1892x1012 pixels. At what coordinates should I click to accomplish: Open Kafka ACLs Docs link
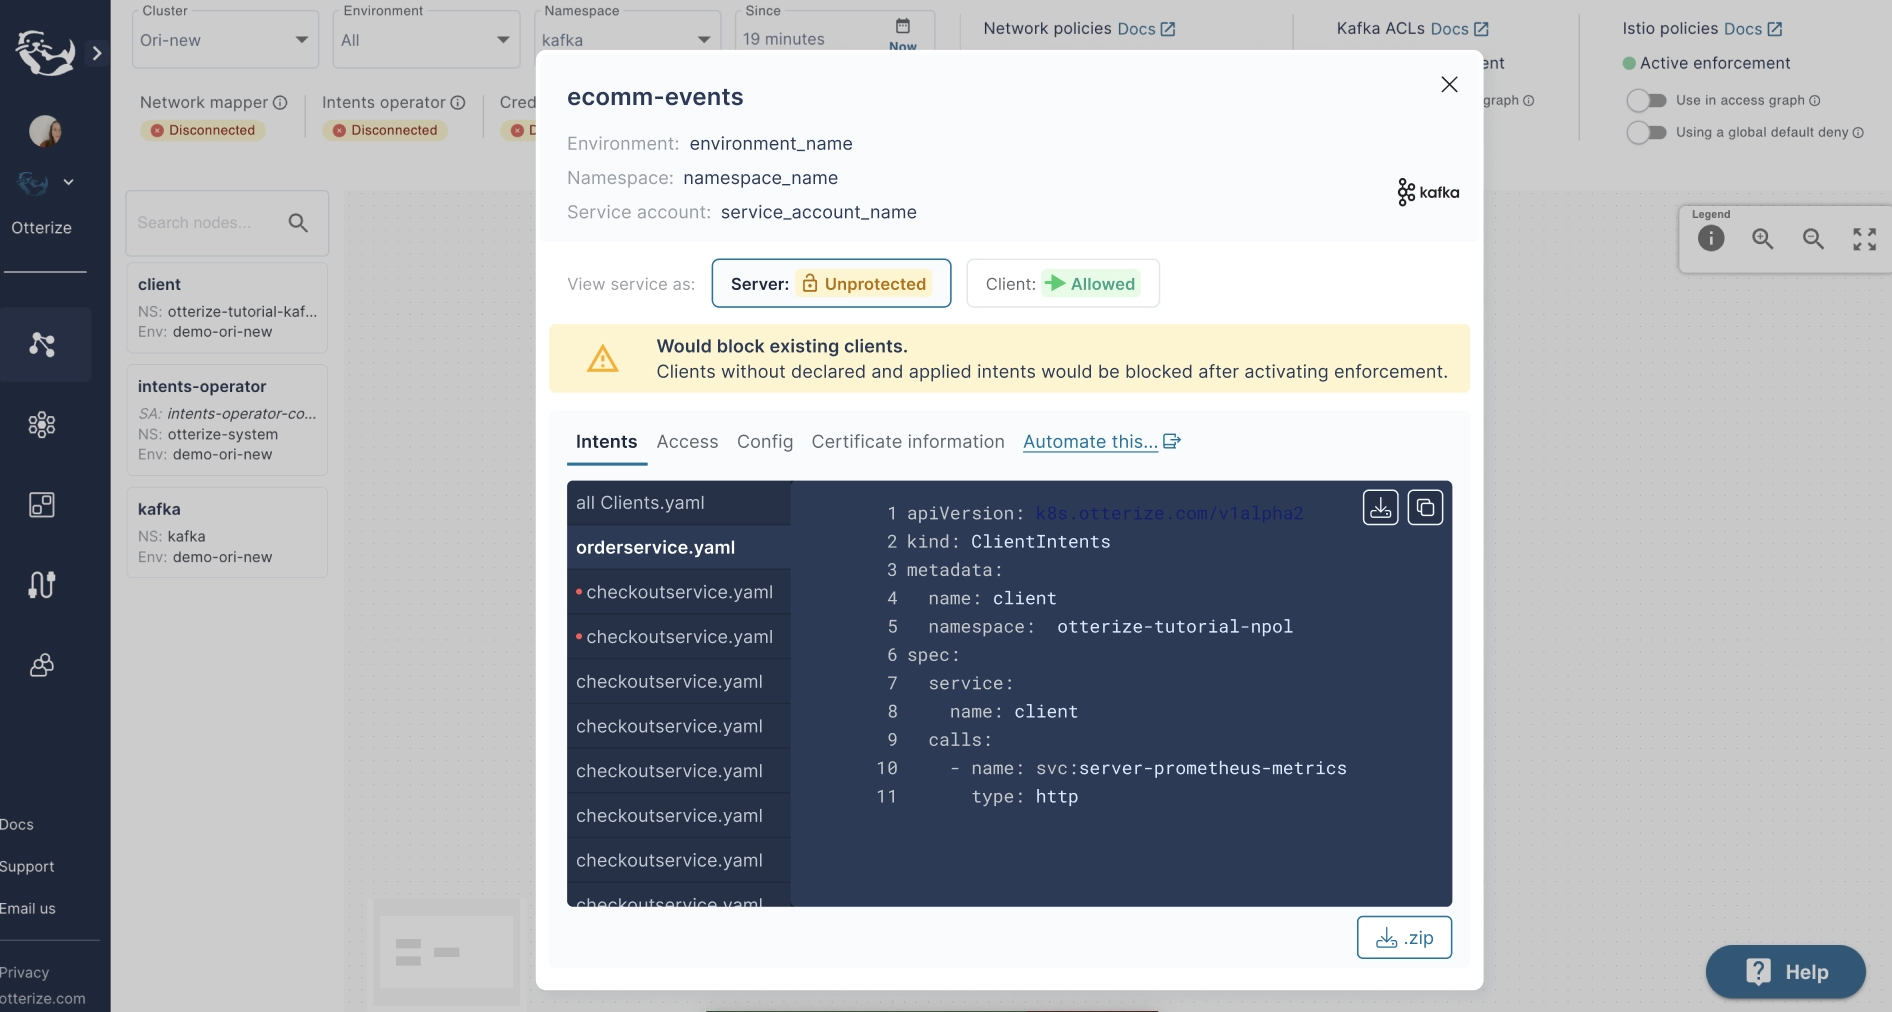coord(1460,29)
